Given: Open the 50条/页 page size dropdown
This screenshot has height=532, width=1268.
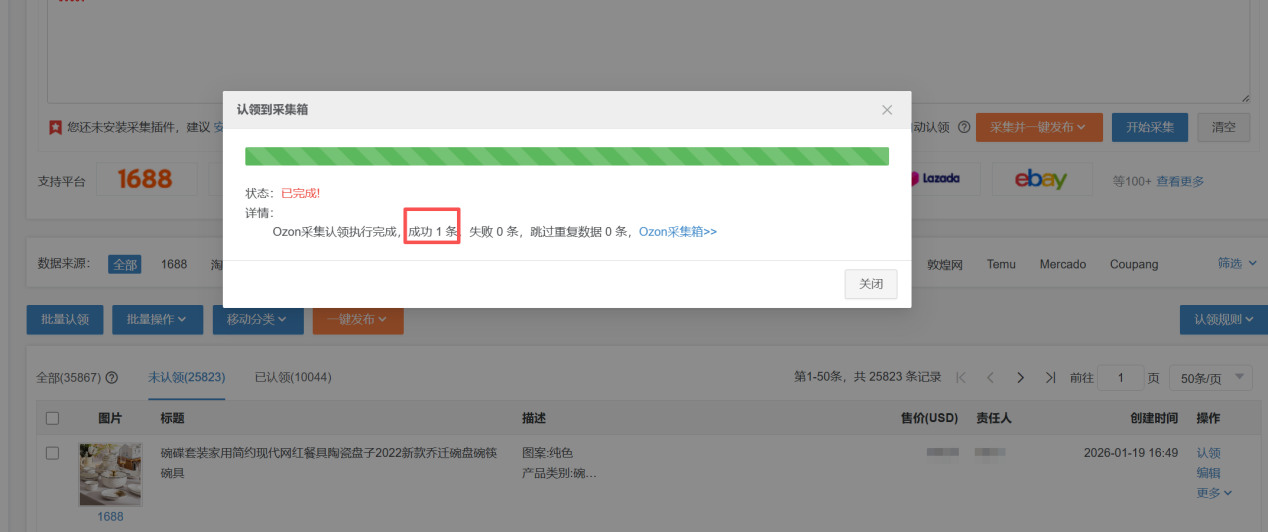Looking at the screenshot, I should click(1210, 378).
